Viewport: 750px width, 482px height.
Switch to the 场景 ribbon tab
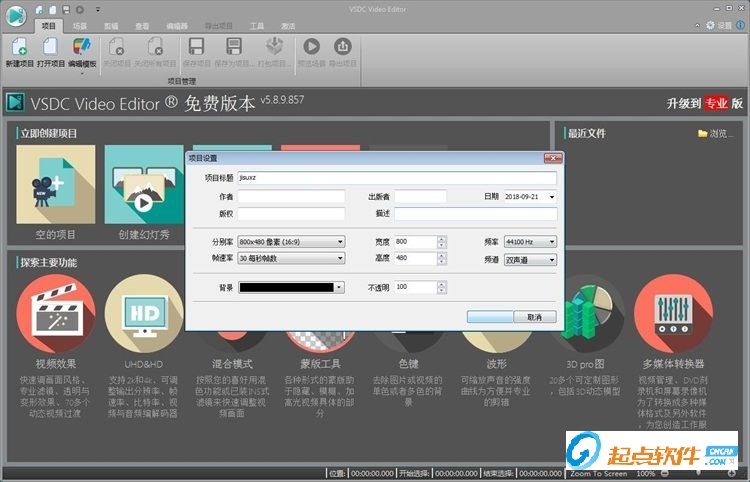point(80,26)
